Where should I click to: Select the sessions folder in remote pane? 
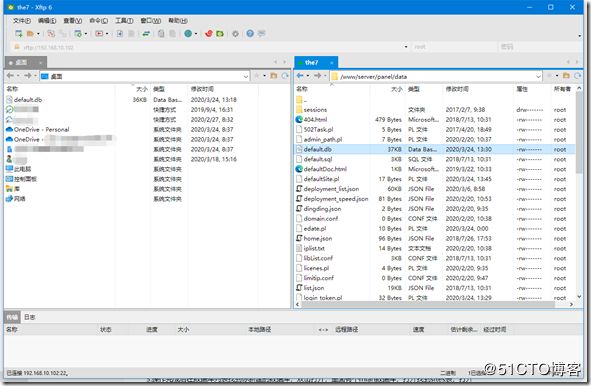click(315, 110)
